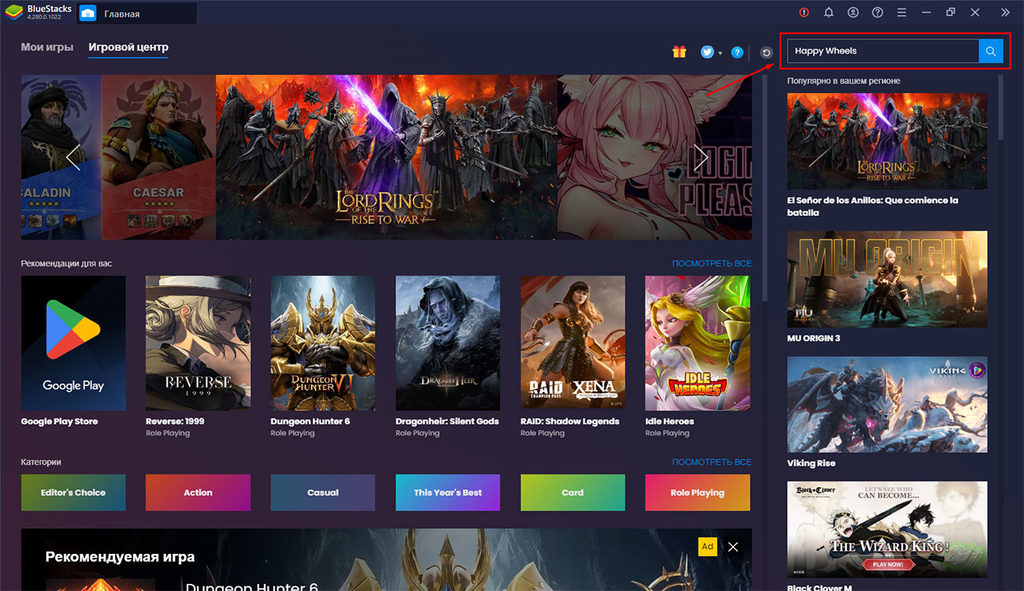Click the blue search magnifier button
This screenshot has height=591, width=1024.
point(990,51)
